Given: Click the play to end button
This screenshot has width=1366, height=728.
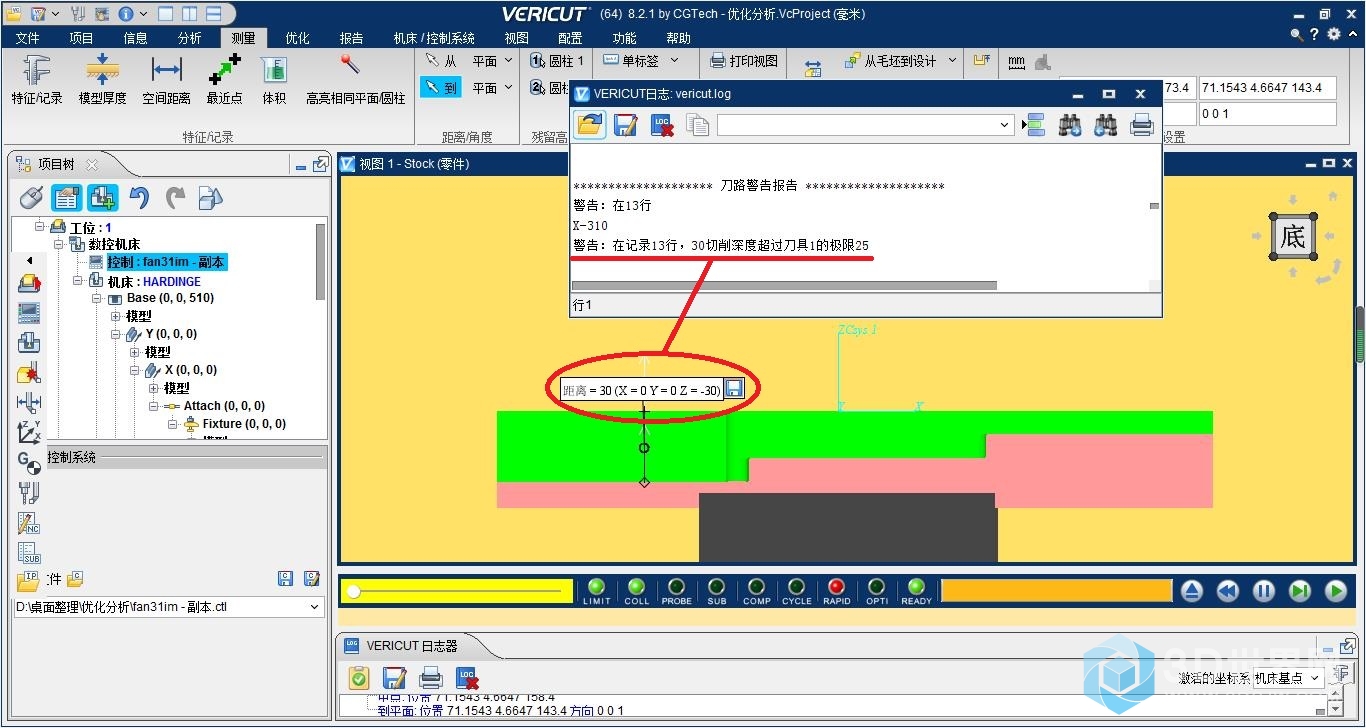Looking at the screenshot, I should tap(1335, 591).
